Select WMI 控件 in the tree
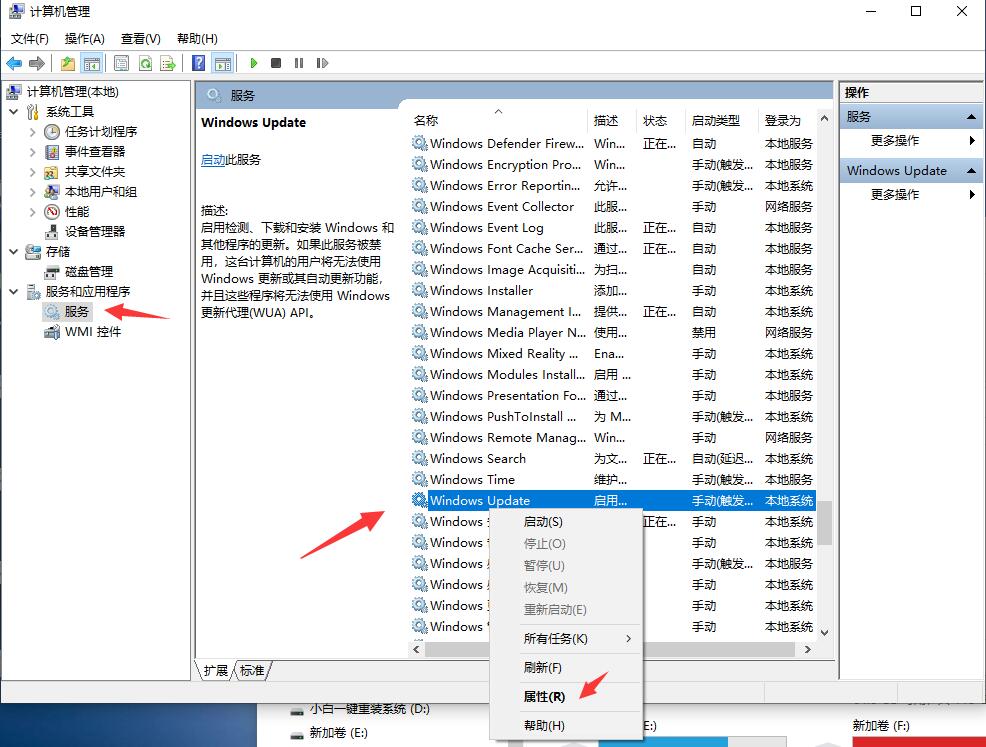 click(93, 331)
